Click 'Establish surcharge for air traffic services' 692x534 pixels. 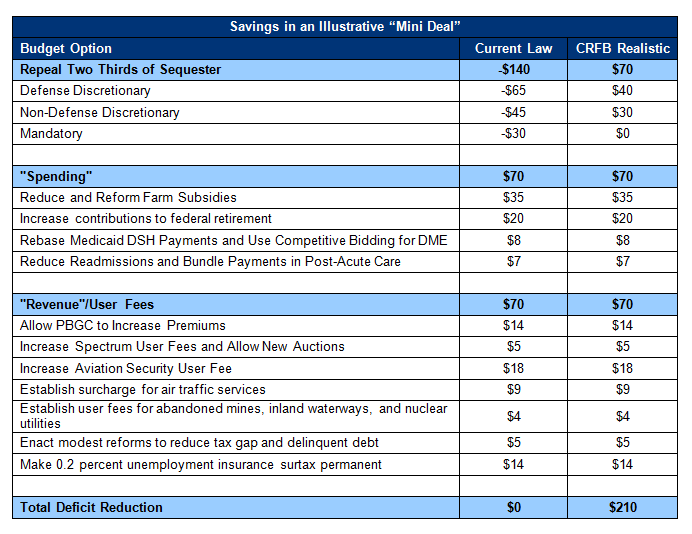(x=143, y=389)
